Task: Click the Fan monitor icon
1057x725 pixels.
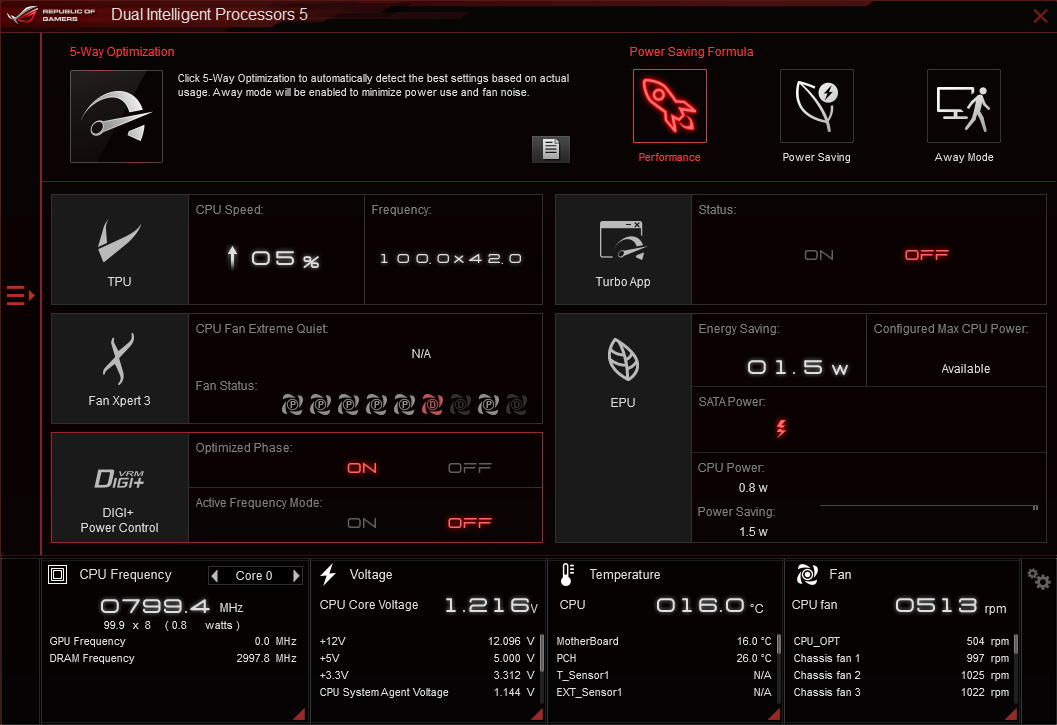Action: (807, 575)
